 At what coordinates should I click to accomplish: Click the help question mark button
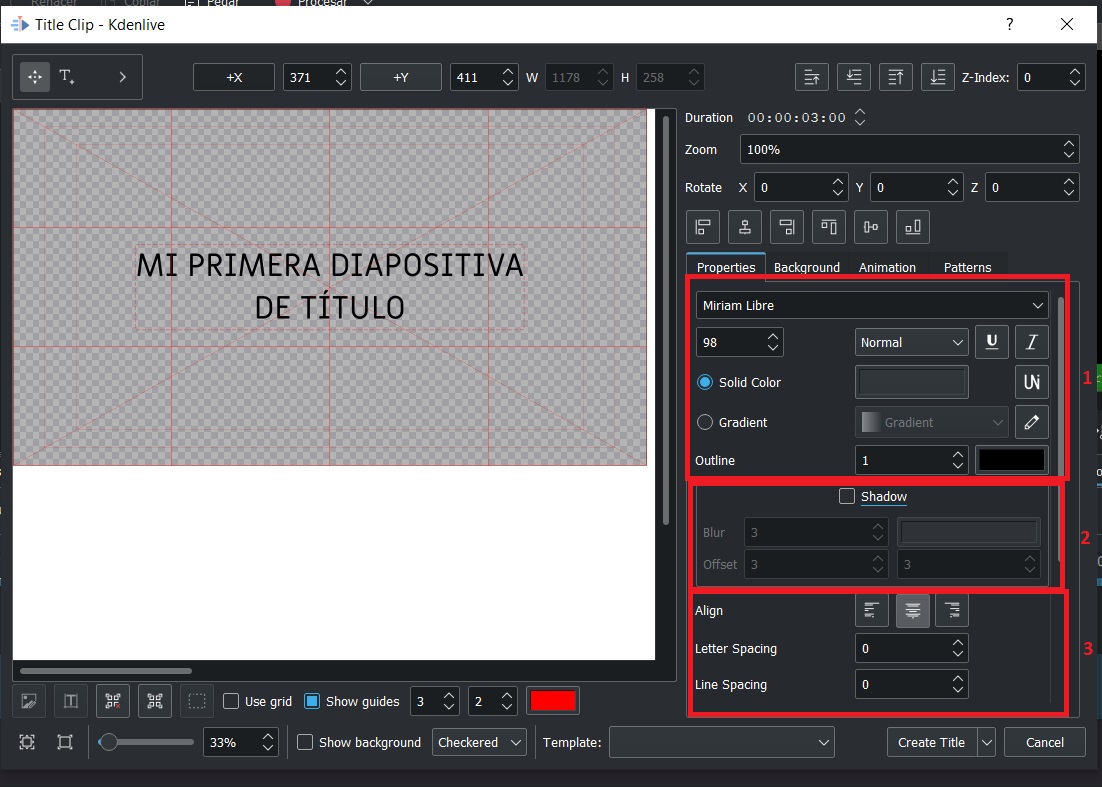(x=1009, y=25)
